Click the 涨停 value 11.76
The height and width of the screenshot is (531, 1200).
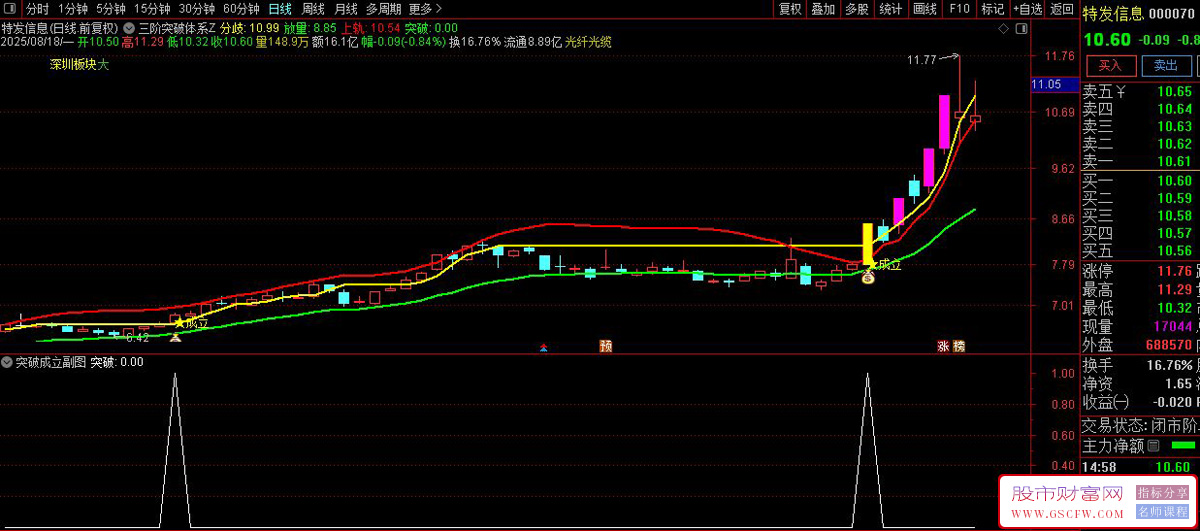(1175, 271)
